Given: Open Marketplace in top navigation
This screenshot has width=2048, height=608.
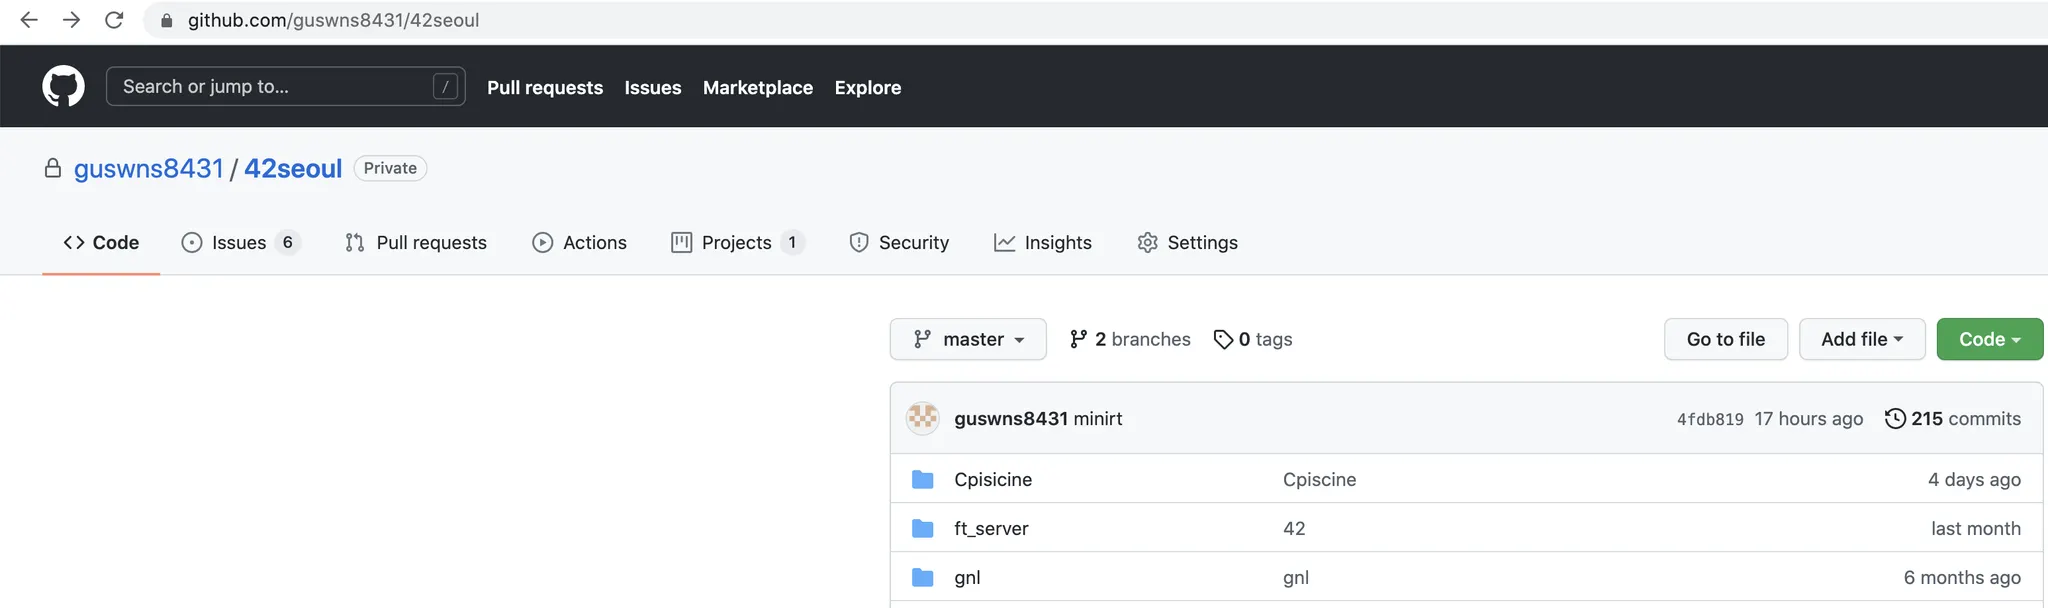Looking at the screenshot, I should point(757,88).
